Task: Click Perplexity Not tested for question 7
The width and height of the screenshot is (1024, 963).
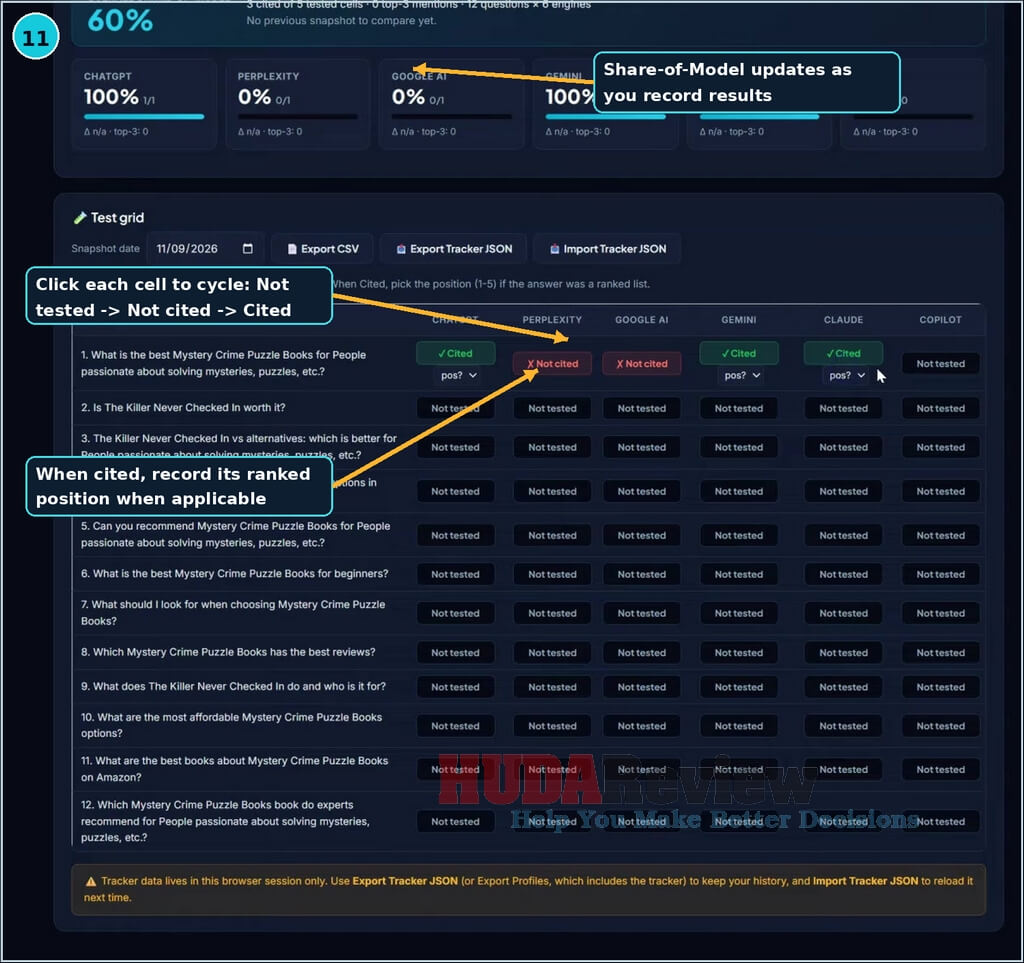Action: (x=552, y=613)
